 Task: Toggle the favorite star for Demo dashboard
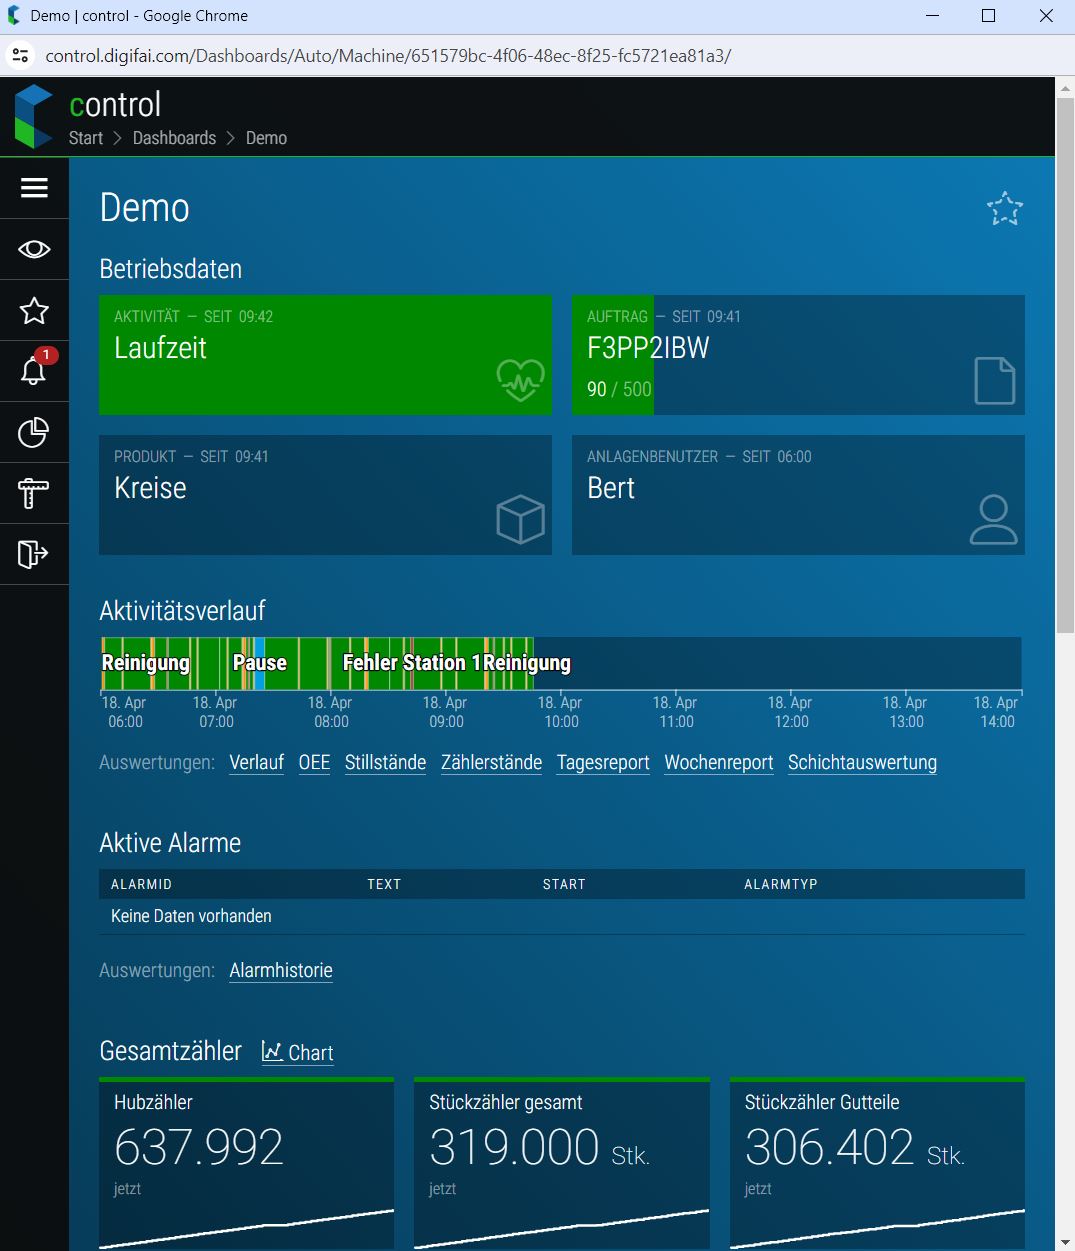pyautogui.click(x=1004, y=209)
